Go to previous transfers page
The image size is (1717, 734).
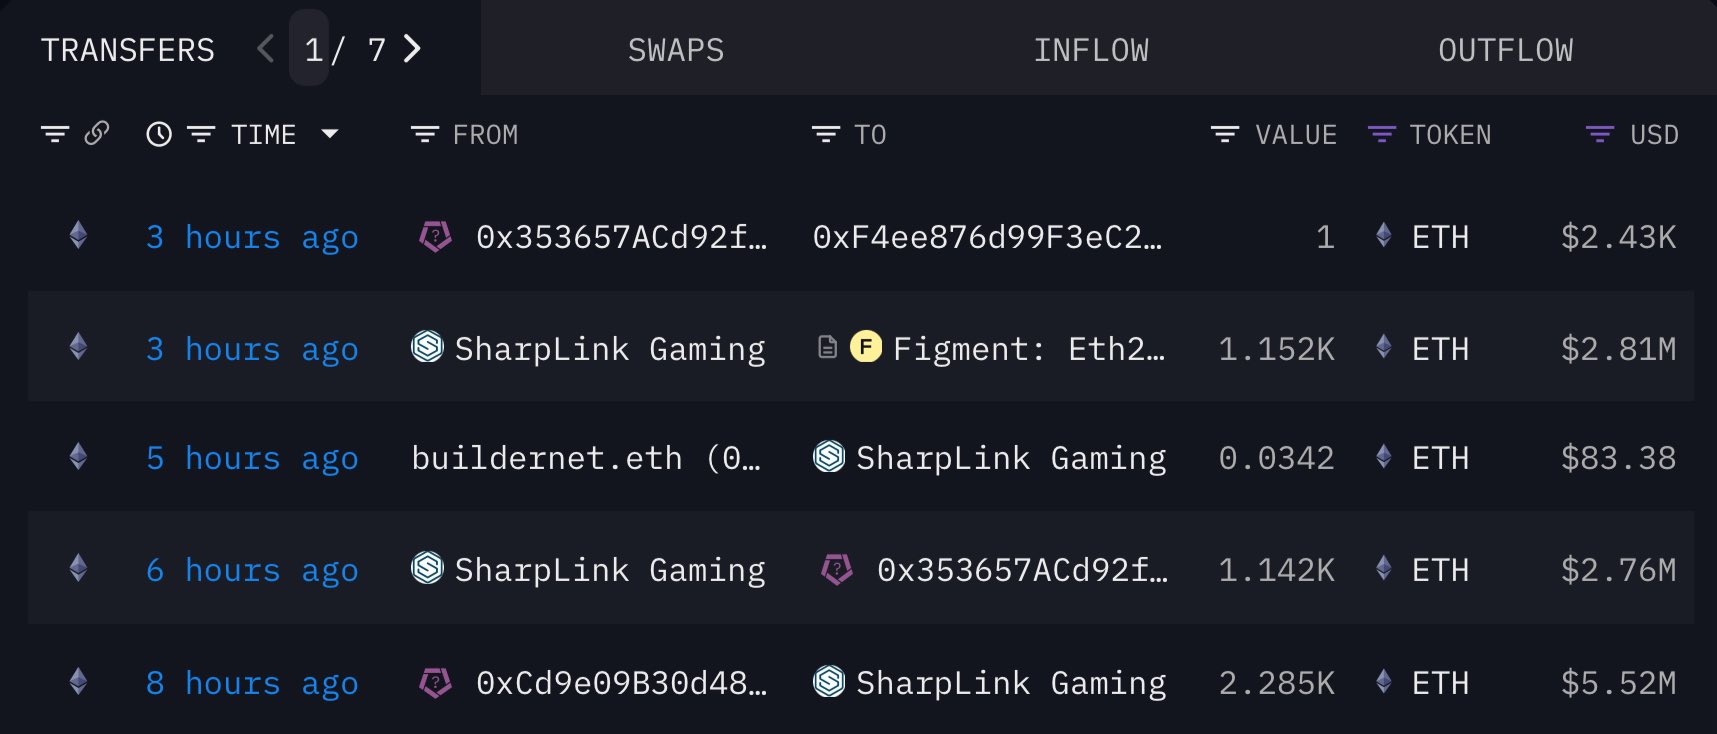click(265, 48)
